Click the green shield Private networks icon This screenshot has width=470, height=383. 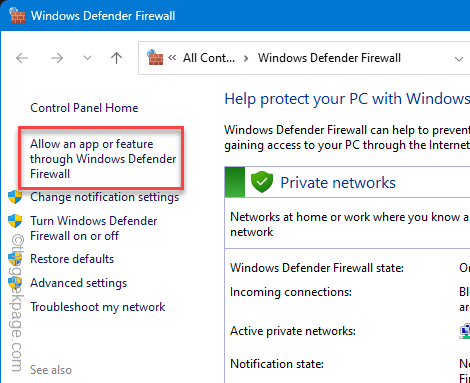[262, 182]
